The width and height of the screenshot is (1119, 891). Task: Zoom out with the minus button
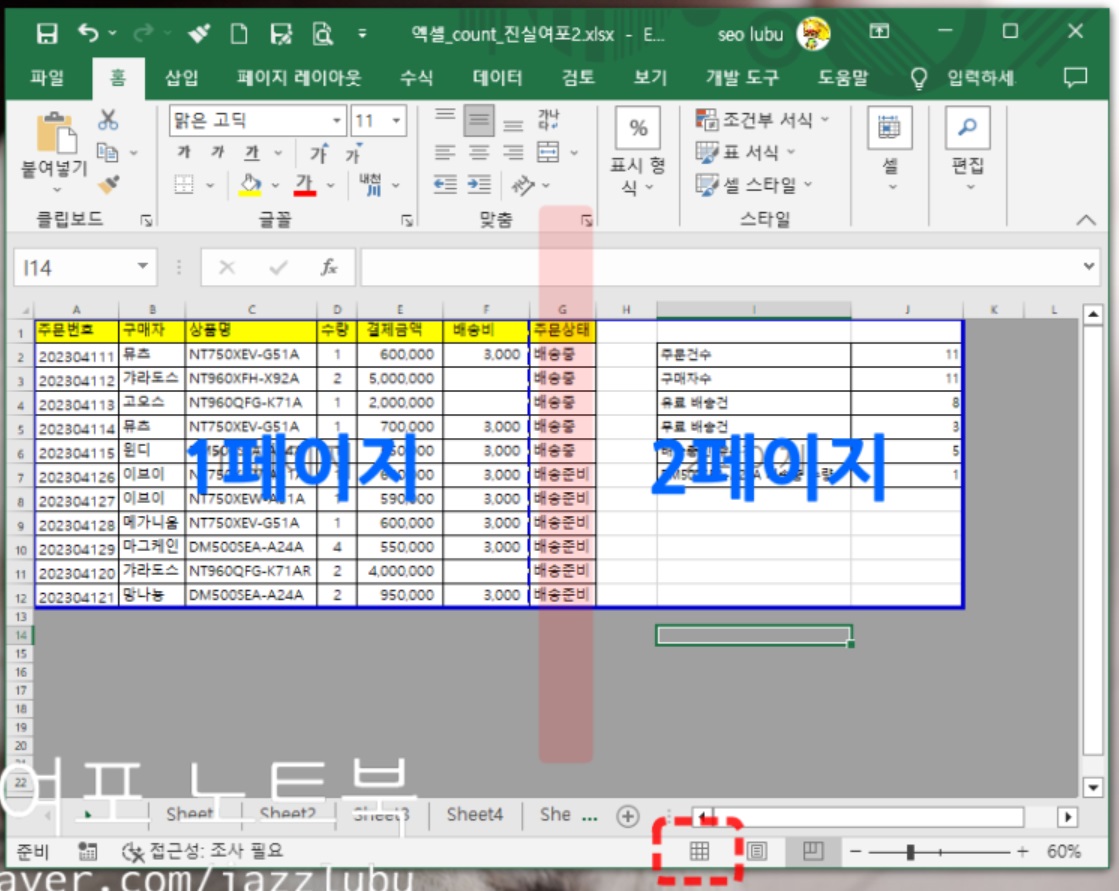(856, 851)
